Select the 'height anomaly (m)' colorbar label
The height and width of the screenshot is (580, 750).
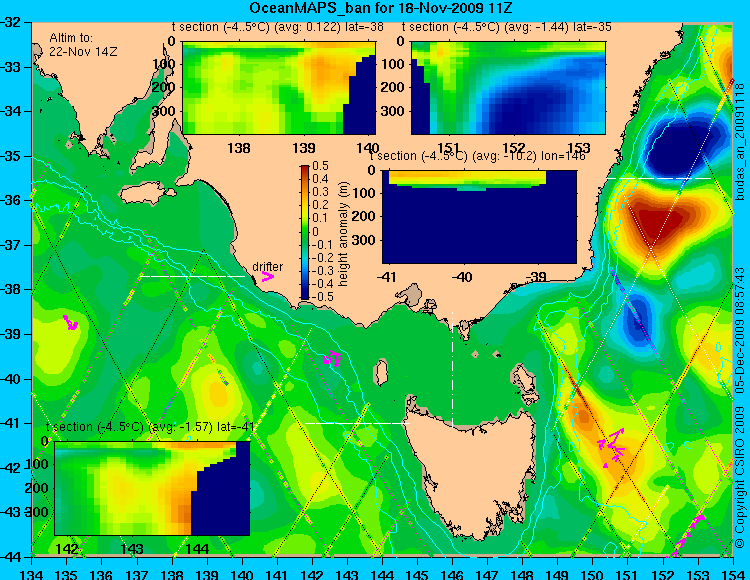pyautogui.click(x=343, y=234)
